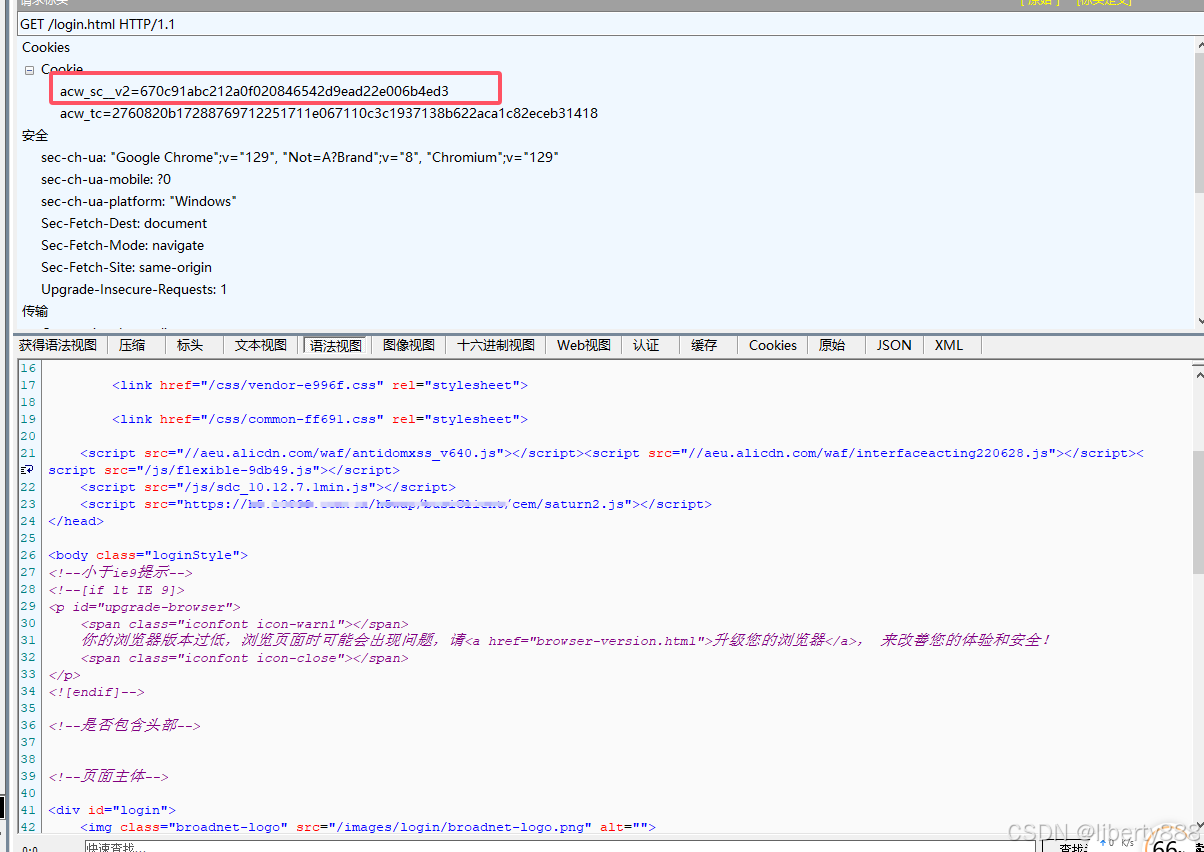
Task: Select the acw_tc cookie row
Action: (329, 113)
